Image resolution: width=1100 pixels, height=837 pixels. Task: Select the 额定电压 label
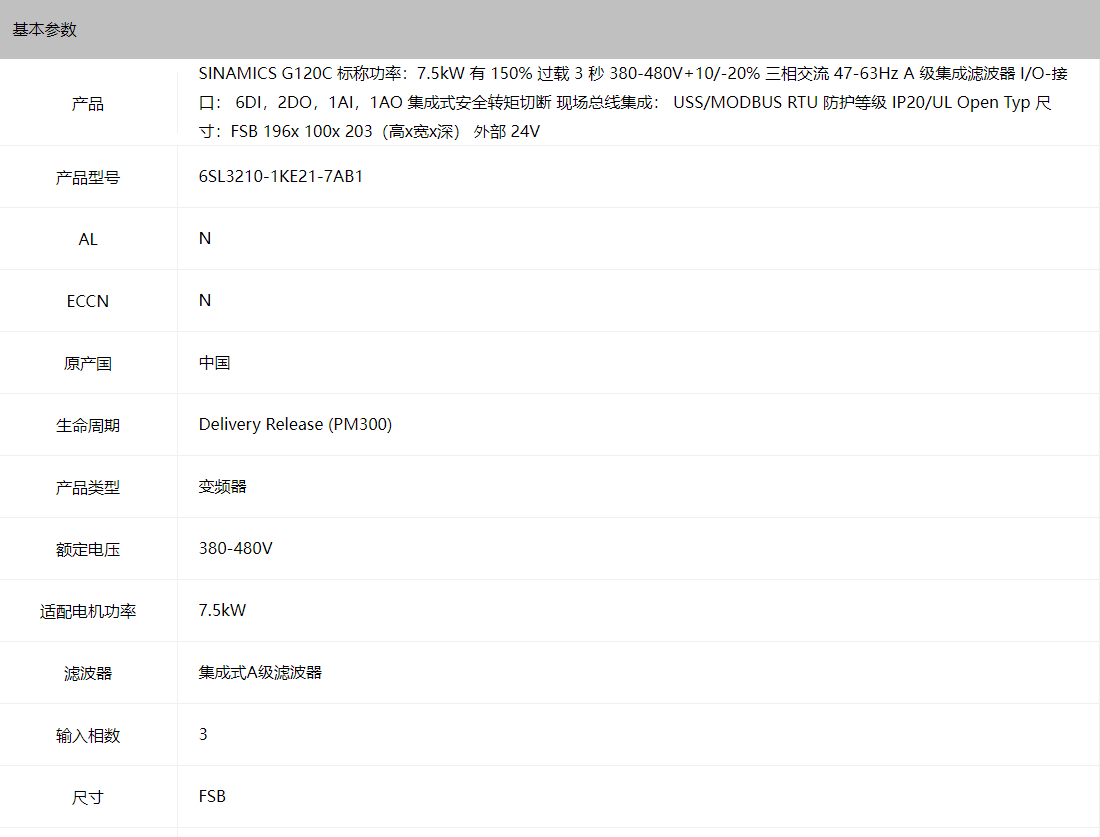88,549
